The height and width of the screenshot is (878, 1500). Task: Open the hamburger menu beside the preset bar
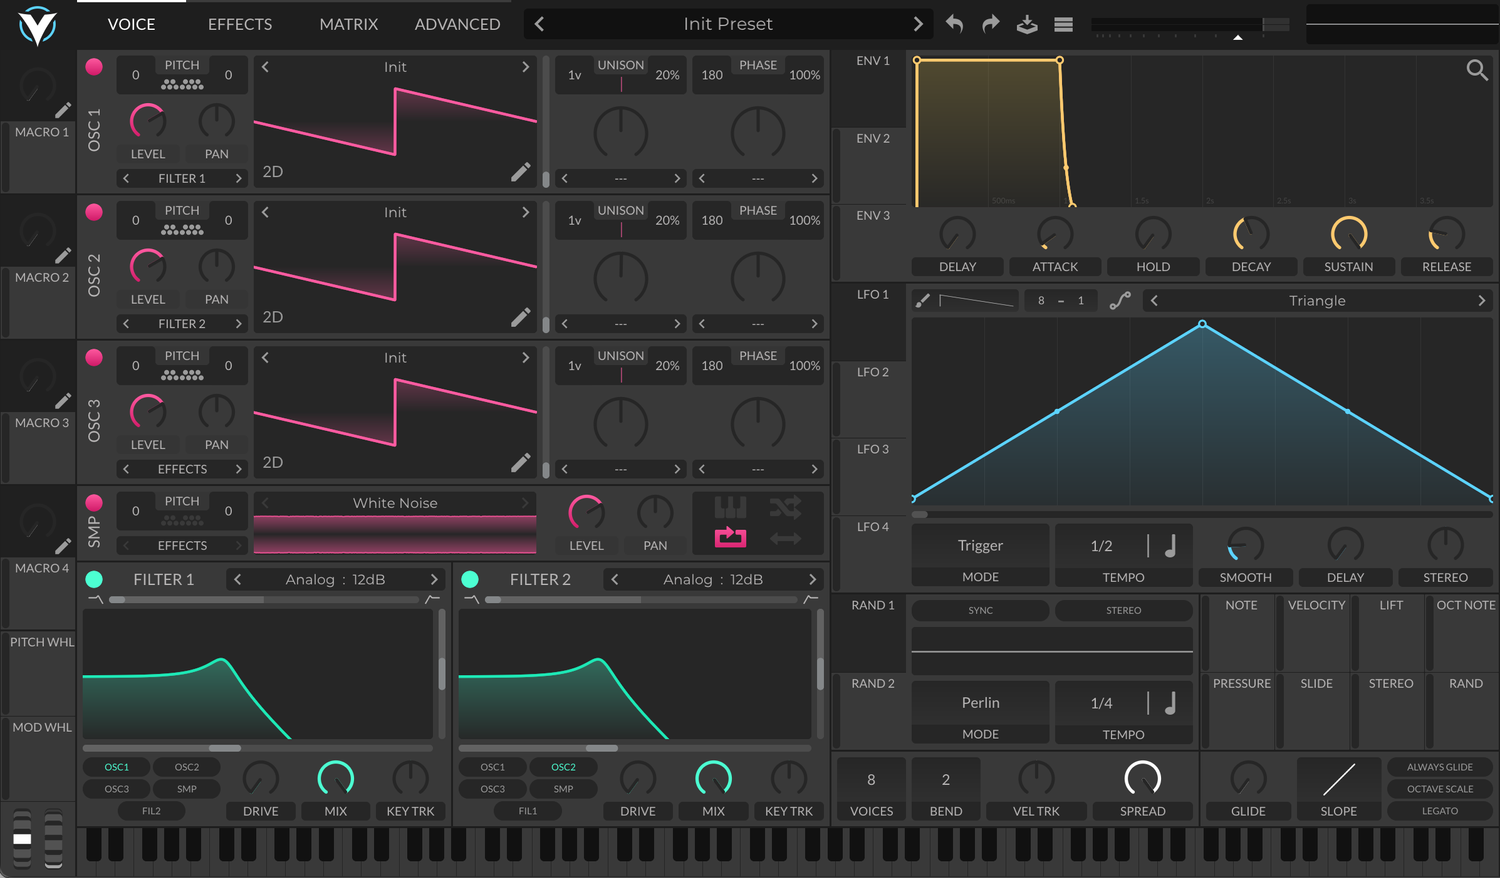pos(1064,24)
